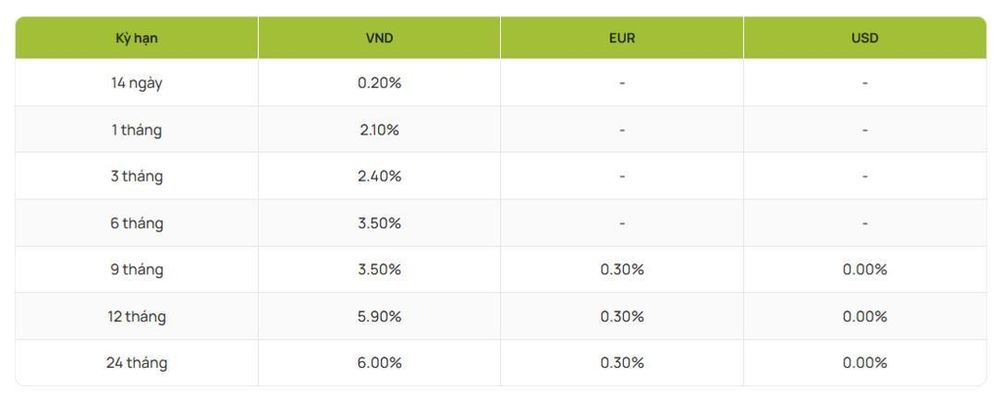Image resolution: width=1000 pixels, height=401 pixels.
Task: Select the VND column header
Action: 379,38
